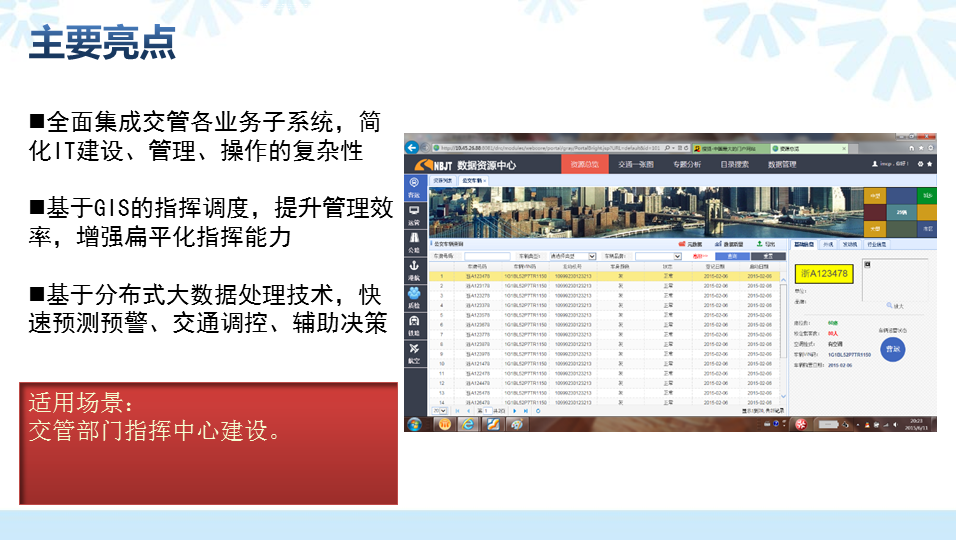Viewport: 960px width, 540px height.
Task: Select the 专题分析 menu item
Action: click(x=687, y=164)
